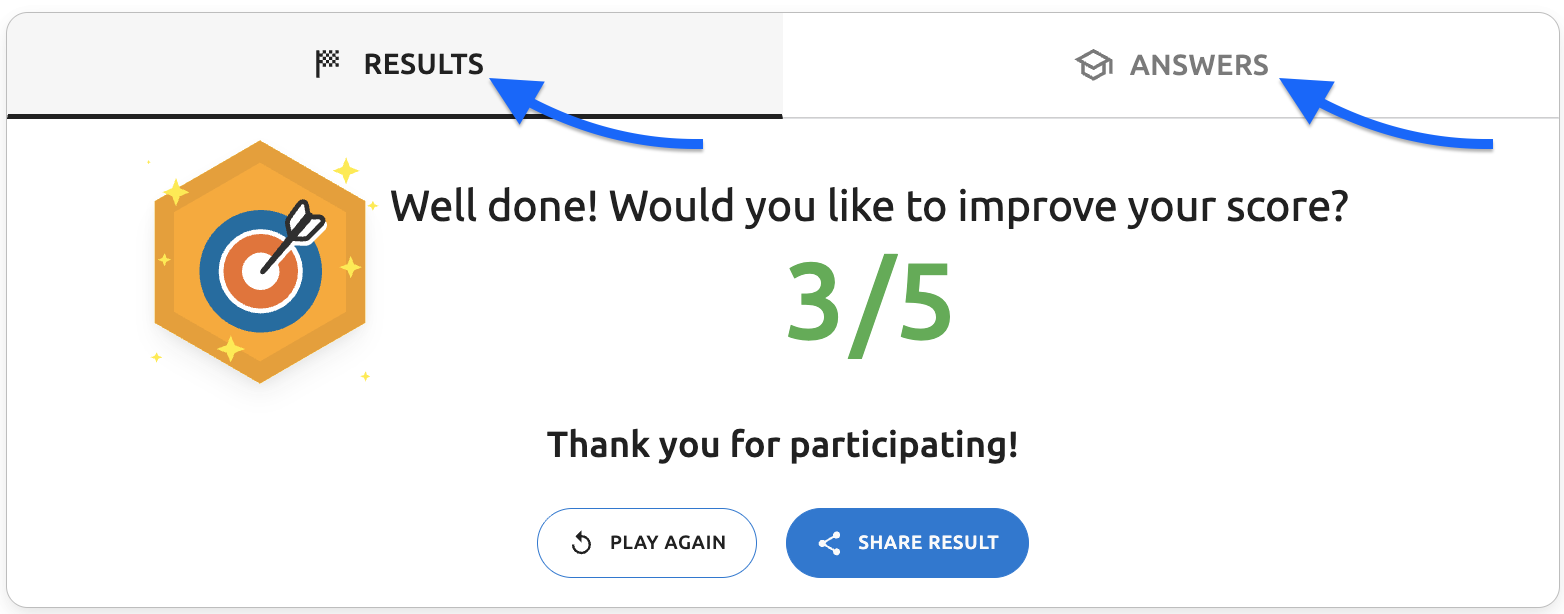1564x614 pixels.
Task: Click the sparkle on the badge's bottom edge
Action: click(x=231, y=349)
